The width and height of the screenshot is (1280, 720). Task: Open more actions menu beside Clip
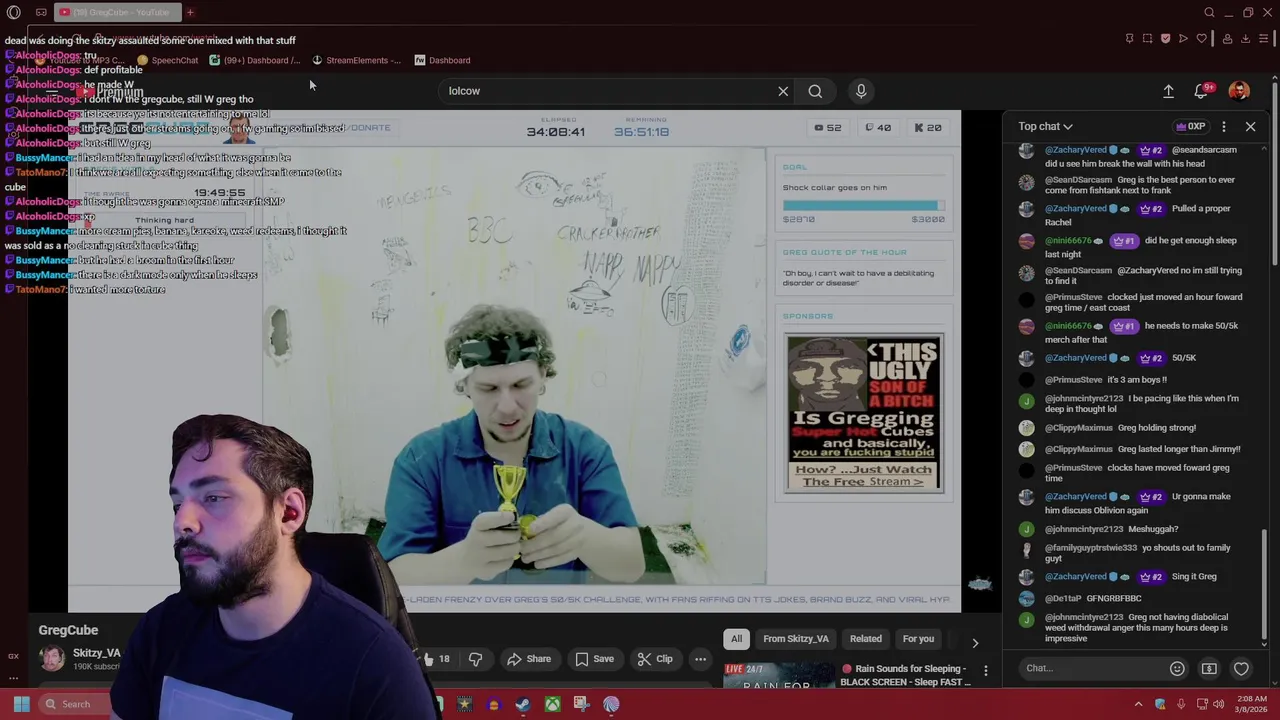[700, 659]
